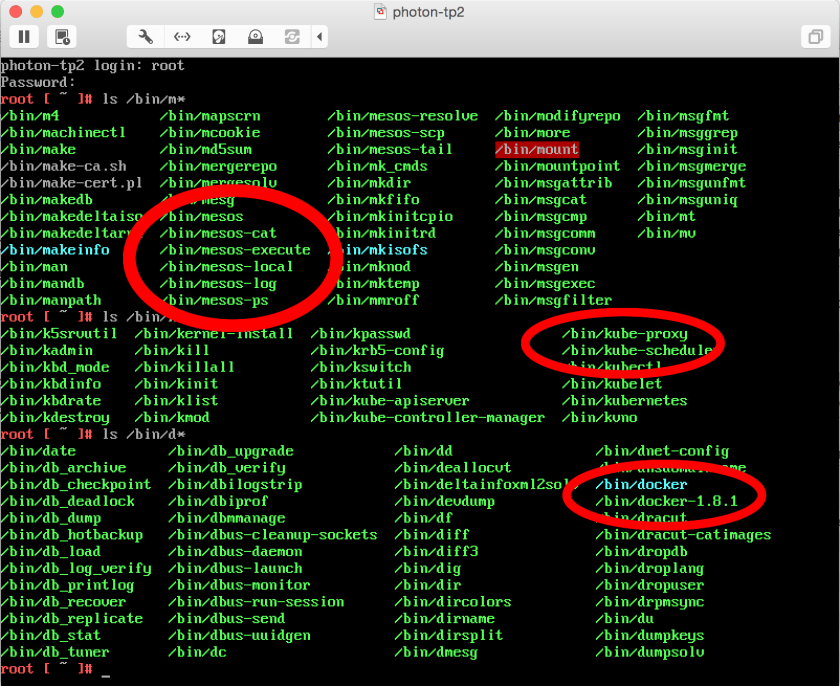Screen dimensions: 840x686
Task: Close the photon-tp2 window
Action: (14, 12)
